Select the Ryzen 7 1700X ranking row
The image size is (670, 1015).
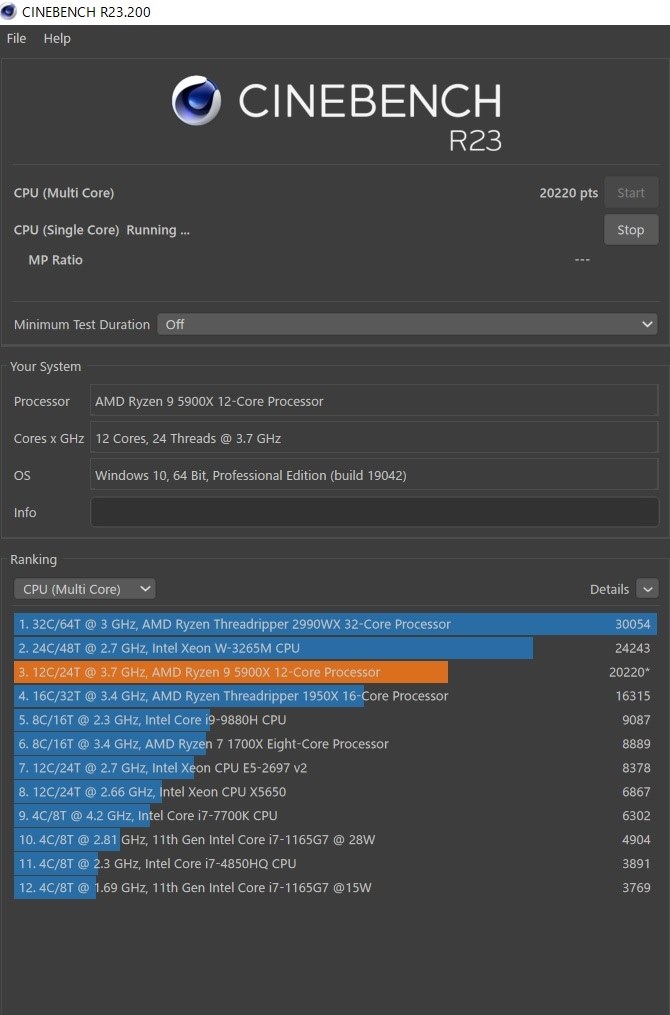pos(335,744)
